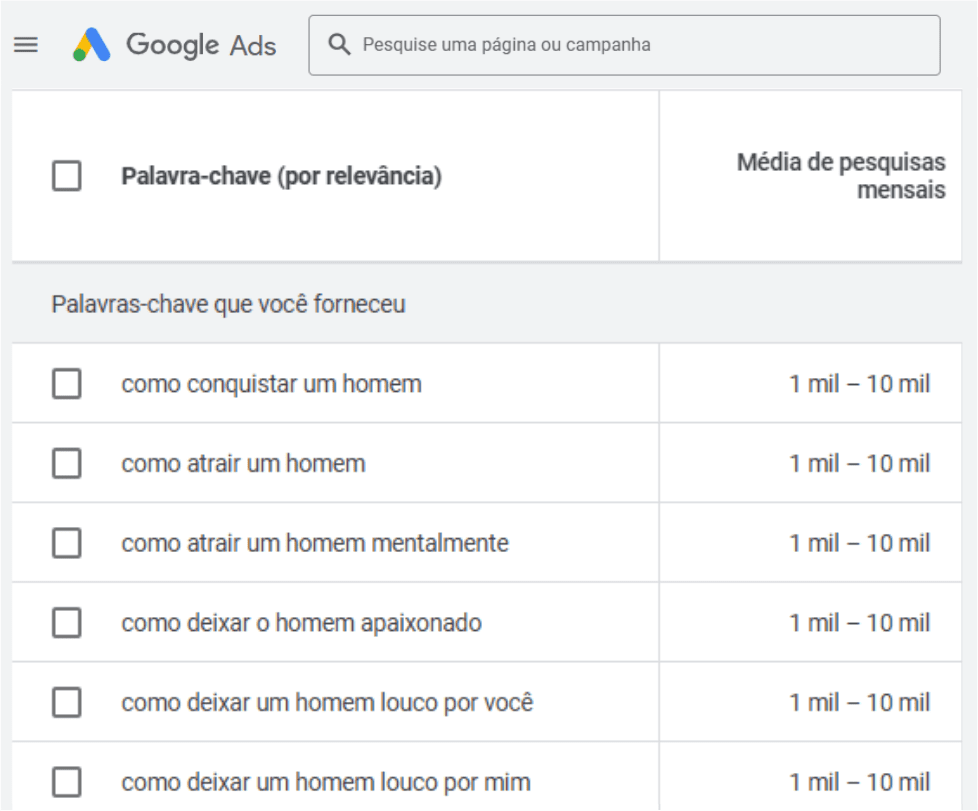Screen dimensions: 978x811
Task: Click keyword 'como deixar um homem louco por você'
Action: point(327,703)
